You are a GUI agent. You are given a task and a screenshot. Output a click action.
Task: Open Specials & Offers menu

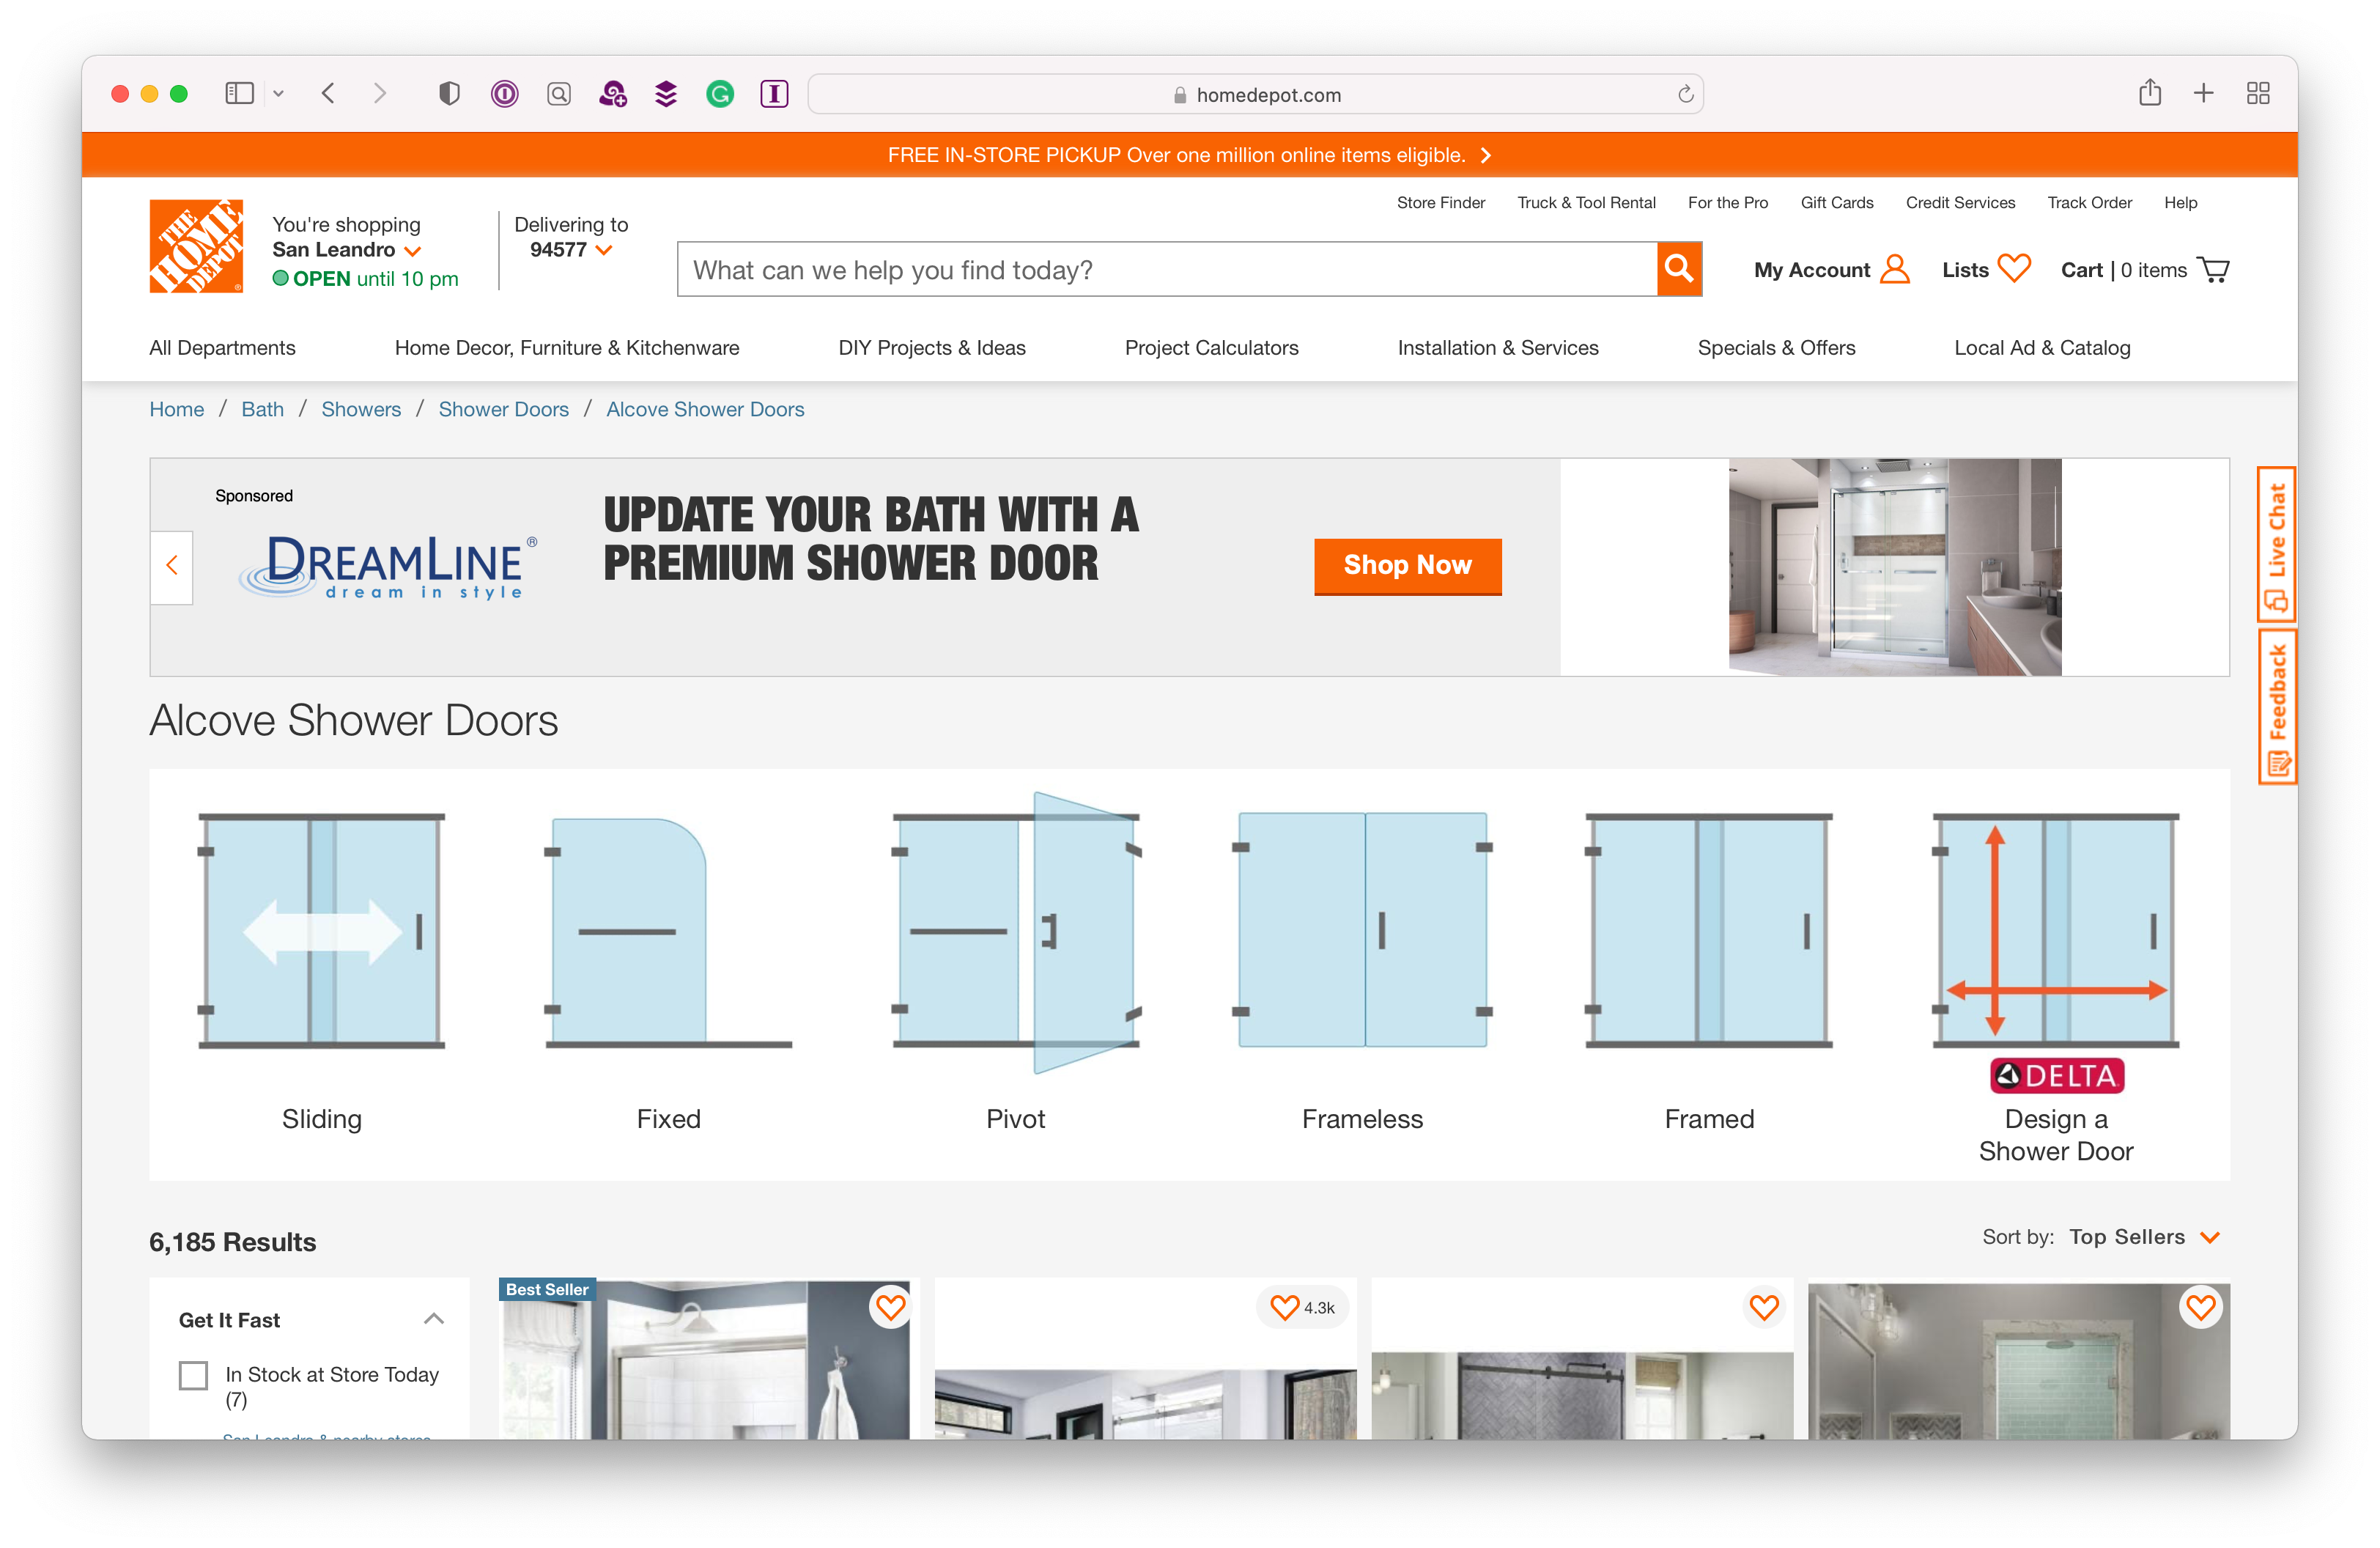point(1776,347)
